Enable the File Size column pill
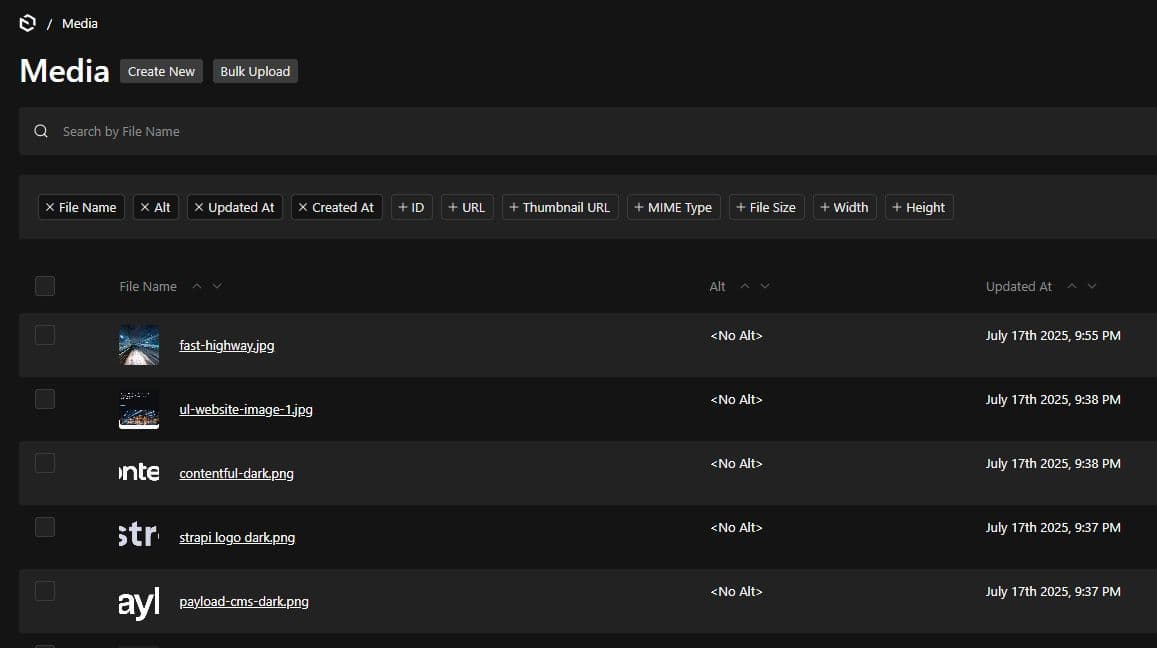 coord(766,207)
